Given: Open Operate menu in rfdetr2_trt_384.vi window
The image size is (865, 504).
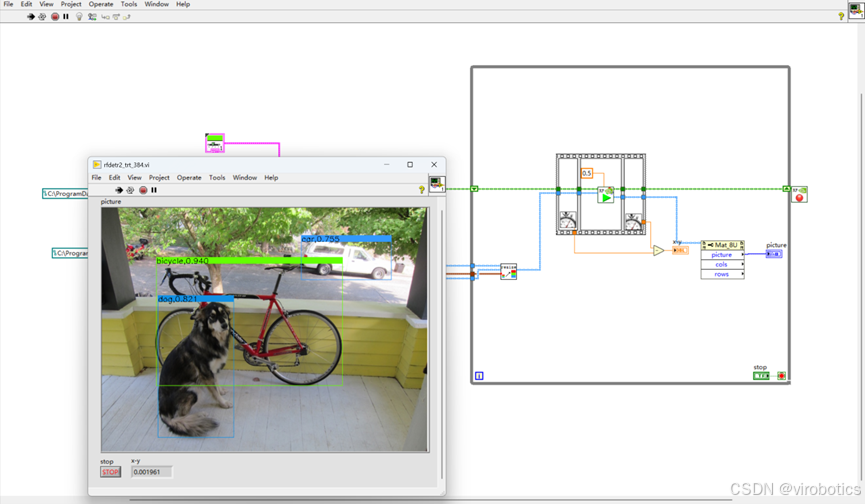Looking at the screenshot, I should [189, 178].
